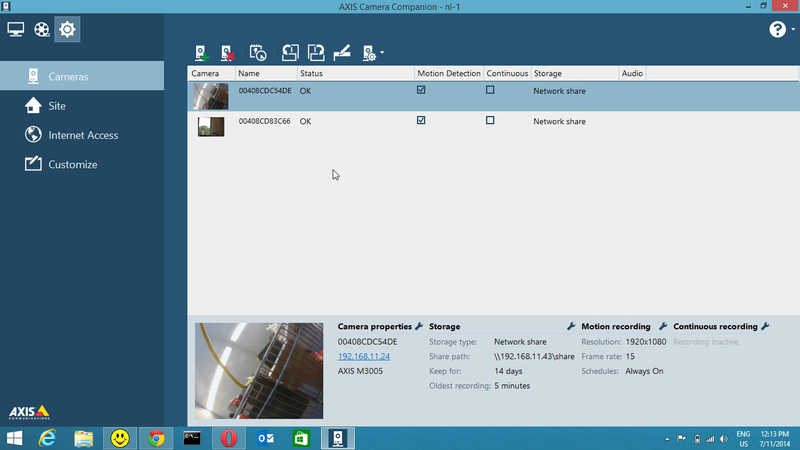Open the Recordings film reel workspace
Viewport: 800px width, 450px height.
[42, 30]
